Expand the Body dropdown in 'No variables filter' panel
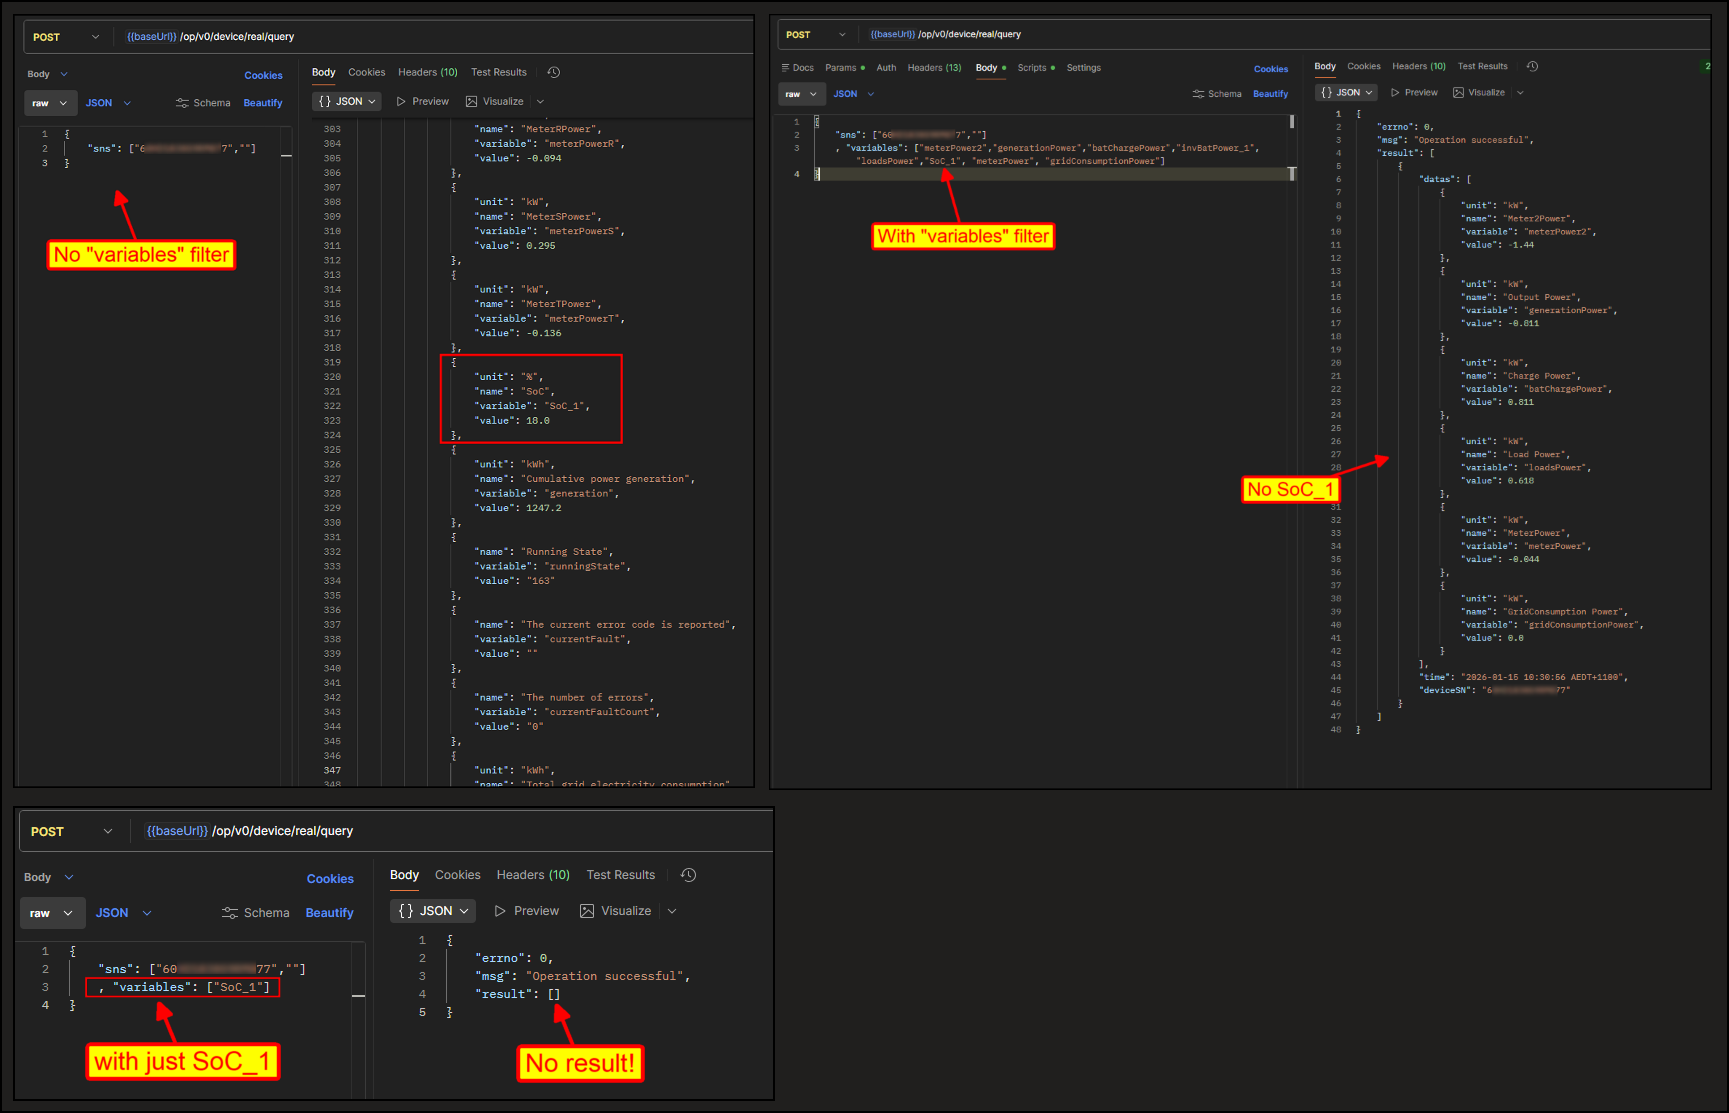This screenshot has height=1113, width=1729. coord(48,74)
